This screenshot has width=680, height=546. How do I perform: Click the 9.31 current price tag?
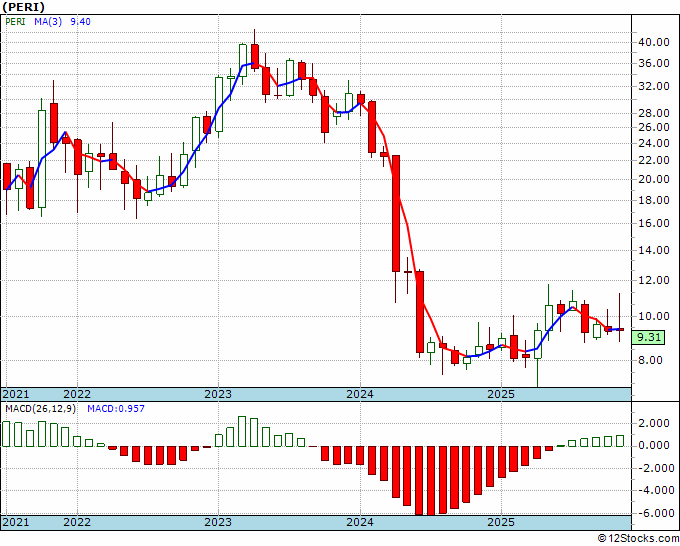[x=648, y=337]
